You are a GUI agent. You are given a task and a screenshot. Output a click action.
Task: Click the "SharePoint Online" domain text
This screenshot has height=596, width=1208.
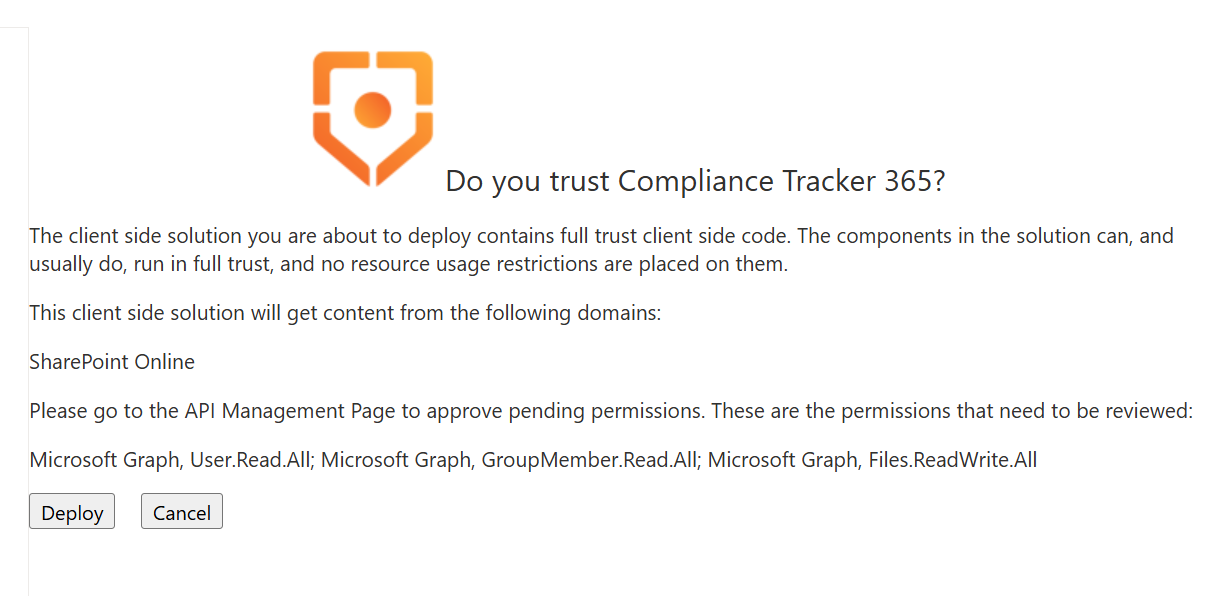pos(112,362)
